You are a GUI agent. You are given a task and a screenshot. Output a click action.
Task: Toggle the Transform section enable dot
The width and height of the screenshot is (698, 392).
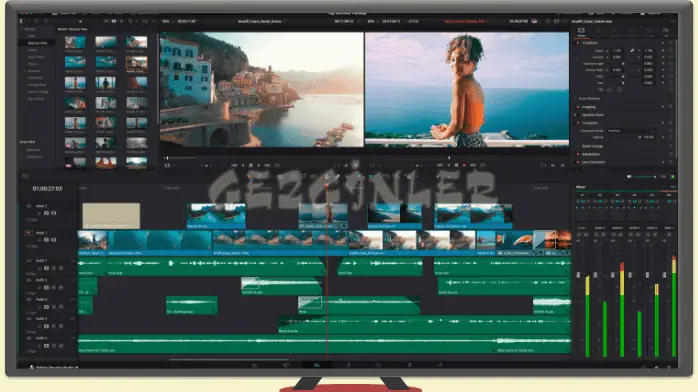pos(578,43)
